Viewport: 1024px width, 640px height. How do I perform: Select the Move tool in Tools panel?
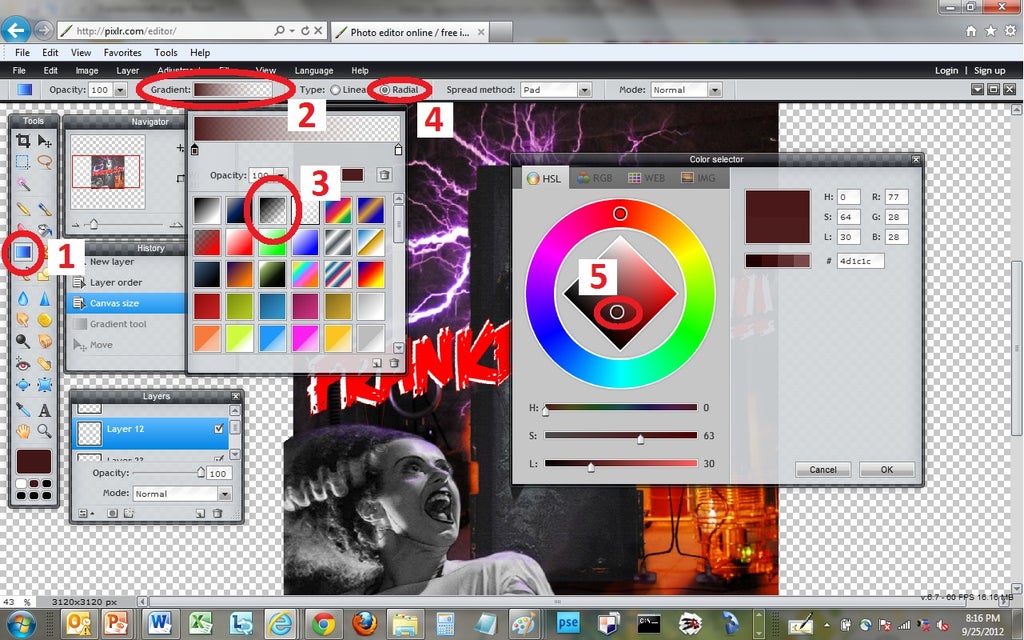[44, 140]
